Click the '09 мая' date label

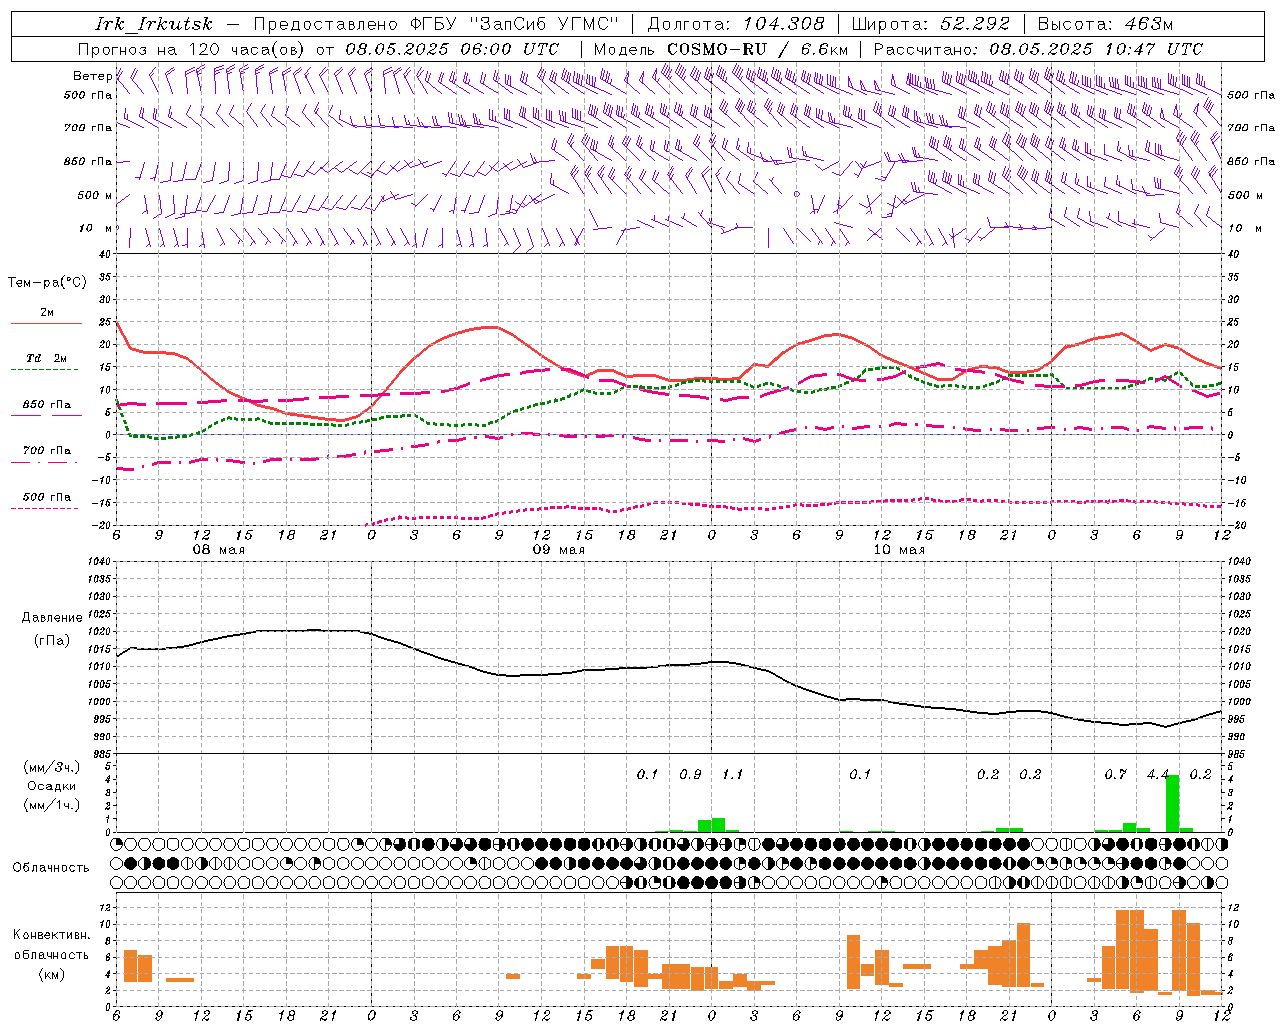click(558, 550)
